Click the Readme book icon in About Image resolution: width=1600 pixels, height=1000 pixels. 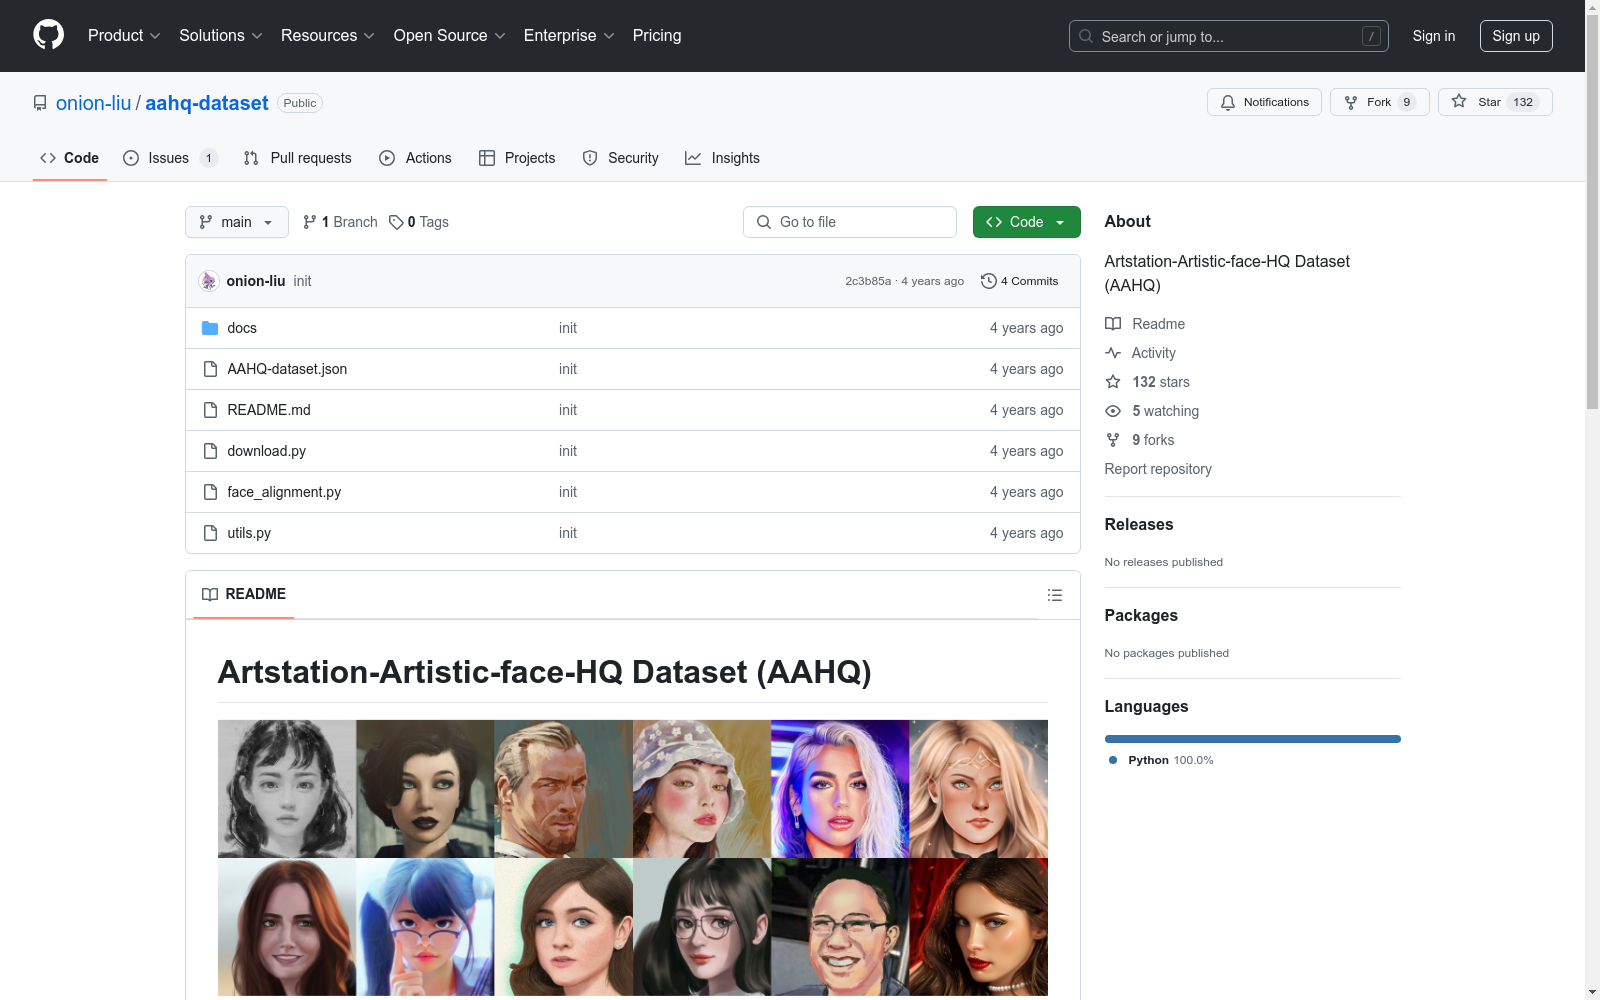tap(1113, 324)
